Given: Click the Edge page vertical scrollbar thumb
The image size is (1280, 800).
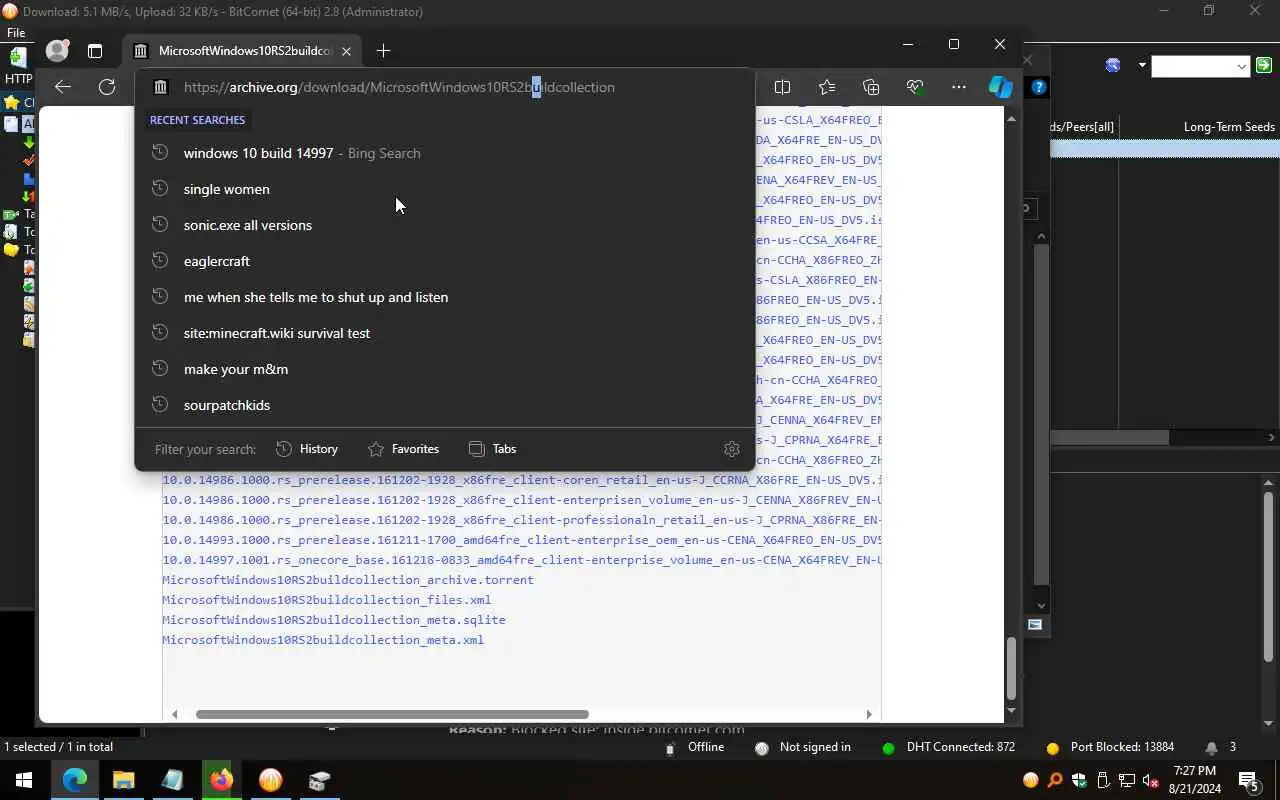Looking at the screenshot, I should click(x=1011, y=668).
